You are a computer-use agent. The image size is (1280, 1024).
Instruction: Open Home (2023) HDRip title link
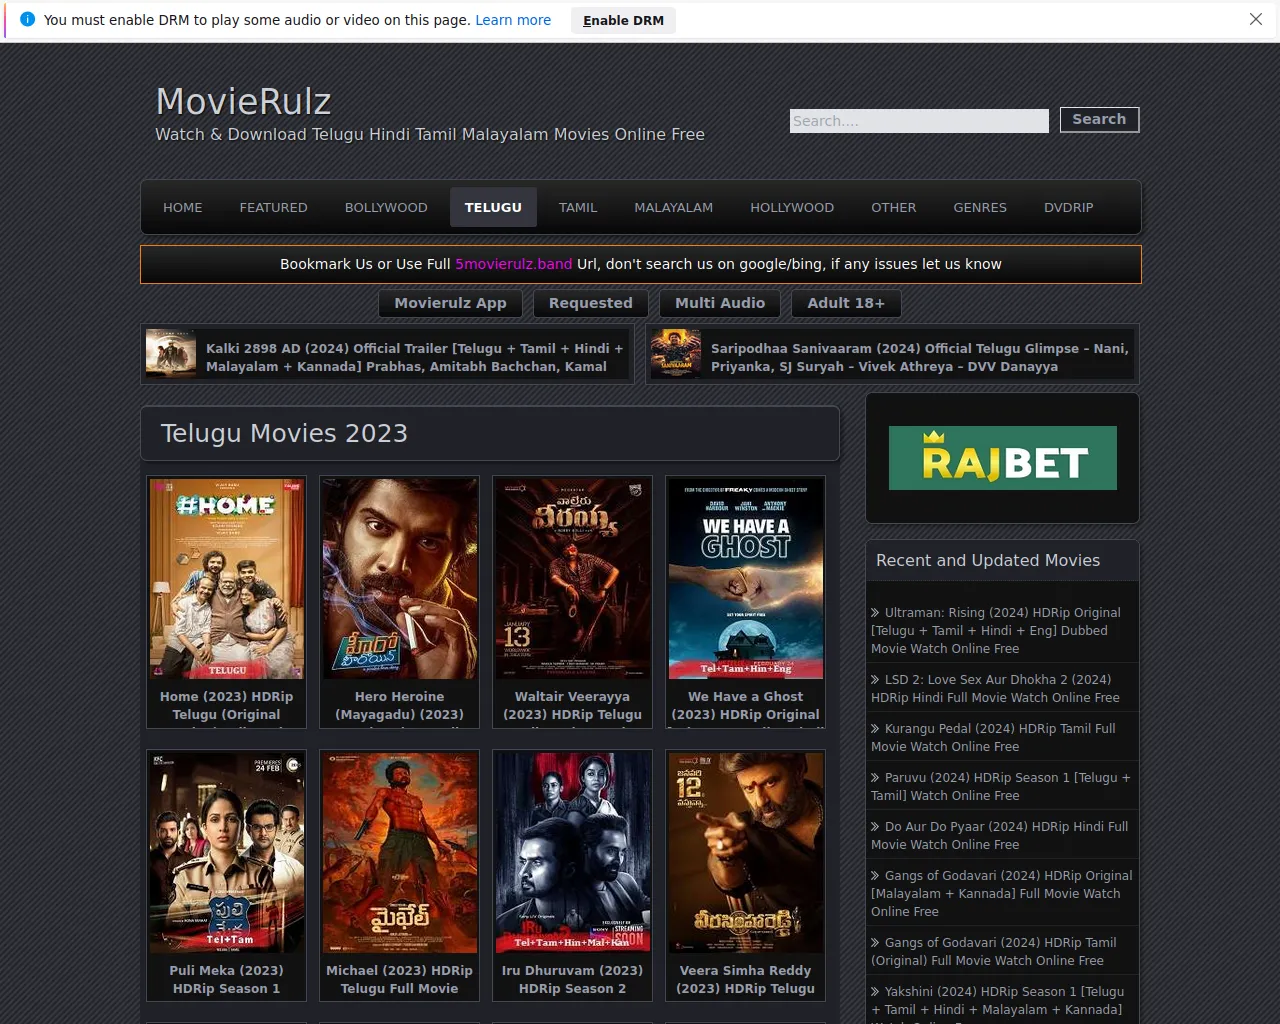pyautogui.click(x=227, y=706)
